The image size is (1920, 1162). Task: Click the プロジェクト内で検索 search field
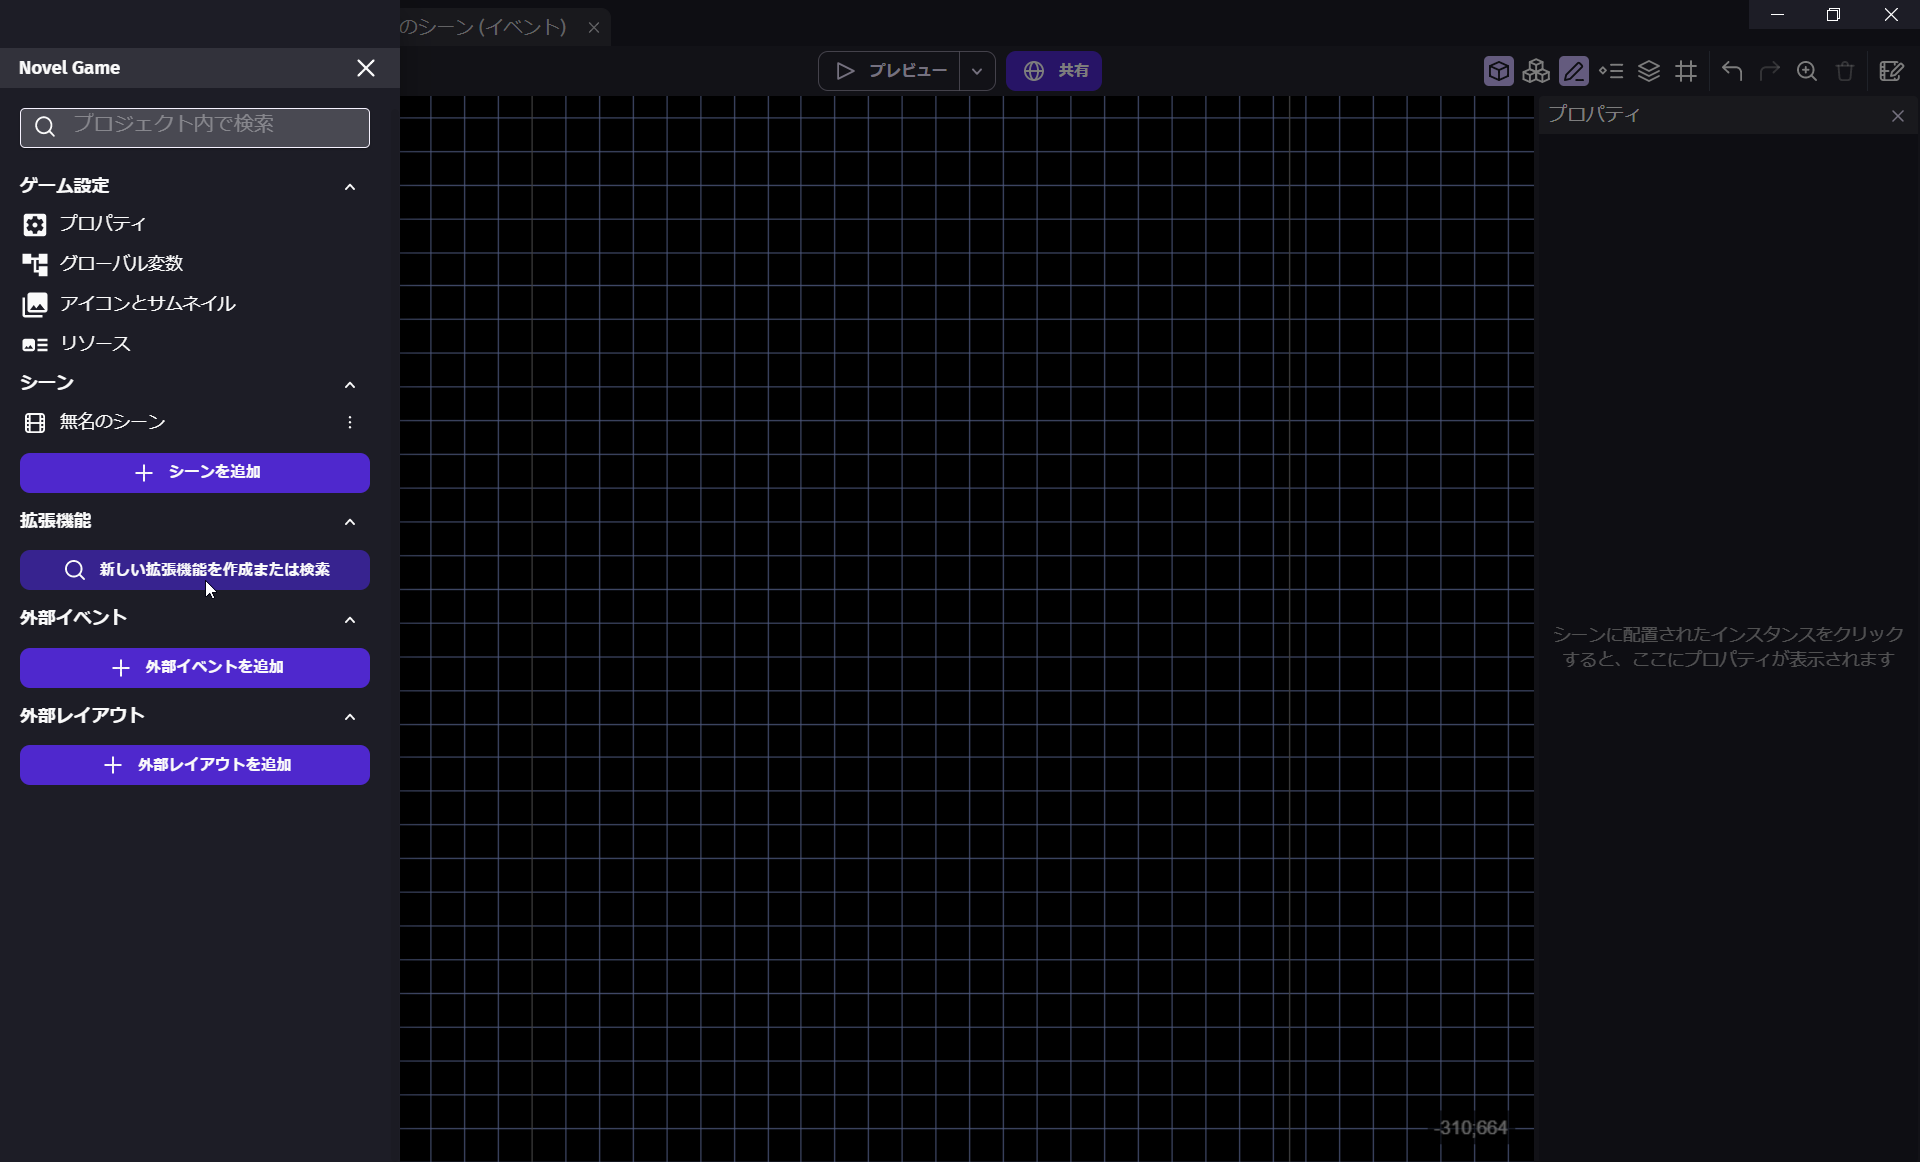(210, 126)
